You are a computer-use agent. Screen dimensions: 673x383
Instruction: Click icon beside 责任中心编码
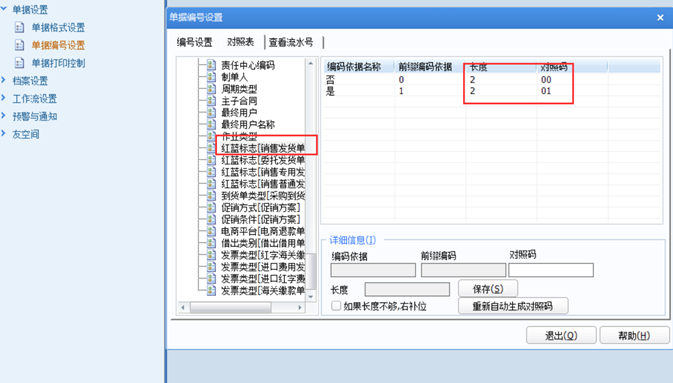click(211, 65)
